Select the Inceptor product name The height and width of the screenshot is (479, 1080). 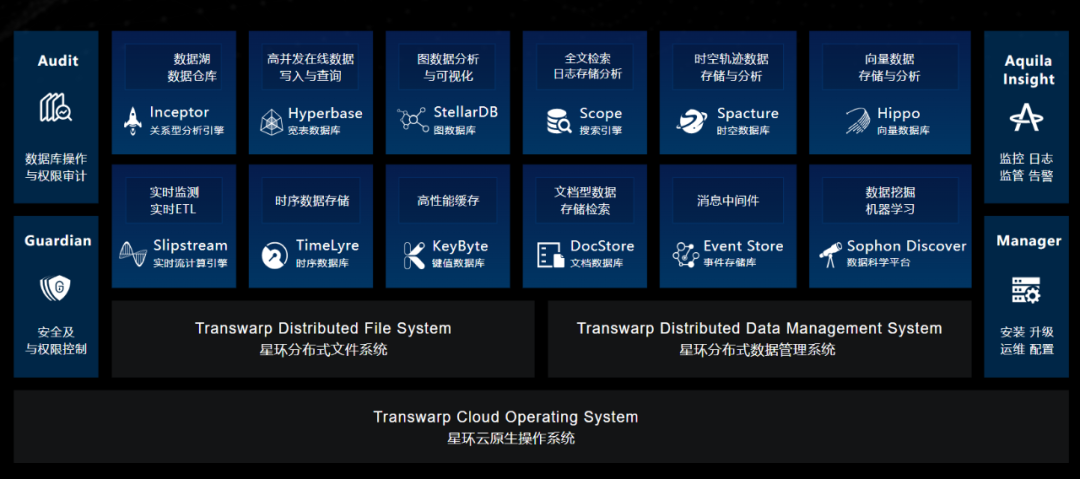pyautogui.click(x=179, y=112)
